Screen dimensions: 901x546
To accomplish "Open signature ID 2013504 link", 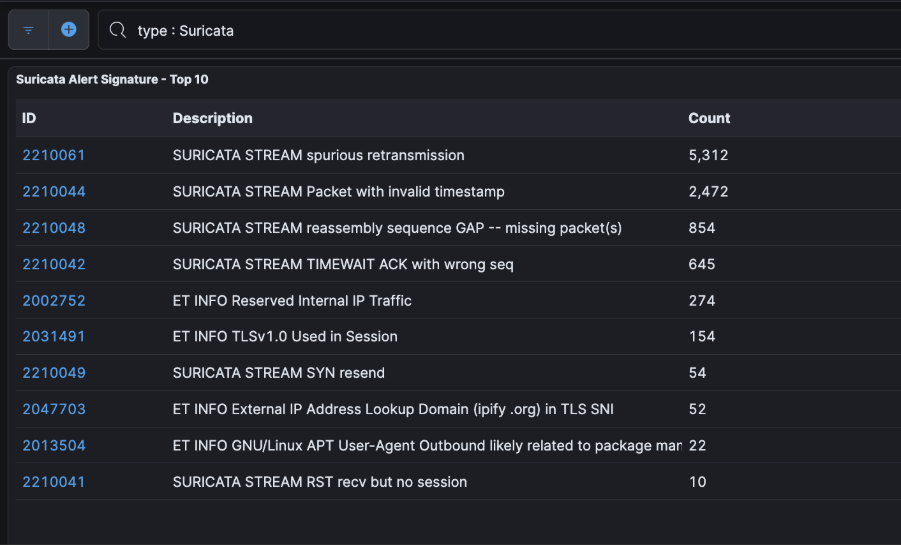I will pos(54,445).
